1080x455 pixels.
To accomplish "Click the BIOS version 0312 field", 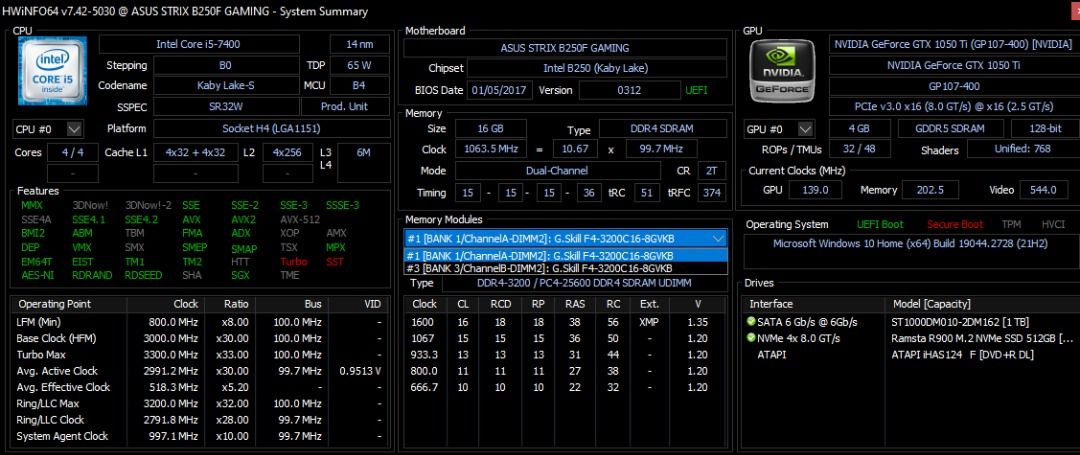I will [630, 90].
